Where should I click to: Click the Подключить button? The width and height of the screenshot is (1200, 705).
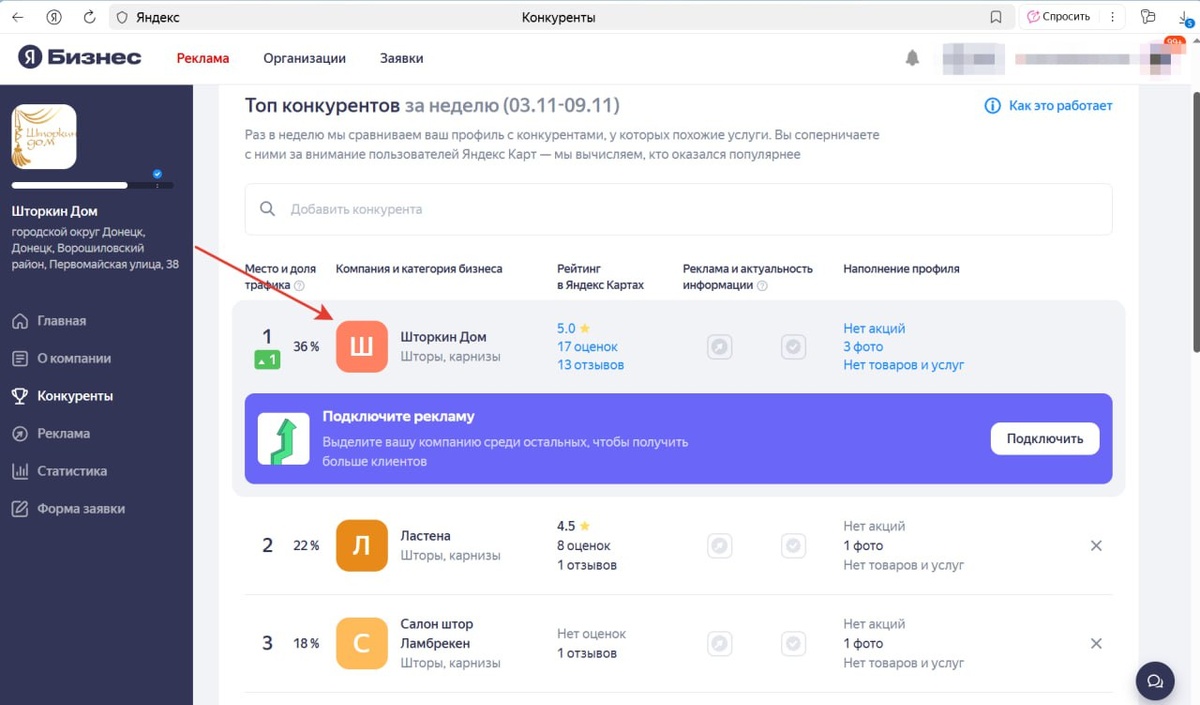(1045, 439)
